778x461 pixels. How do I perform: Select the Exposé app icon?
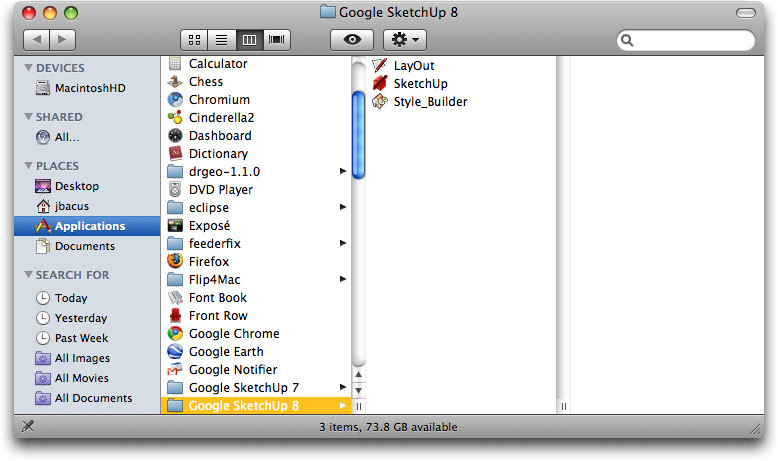[x=175, y=225]
